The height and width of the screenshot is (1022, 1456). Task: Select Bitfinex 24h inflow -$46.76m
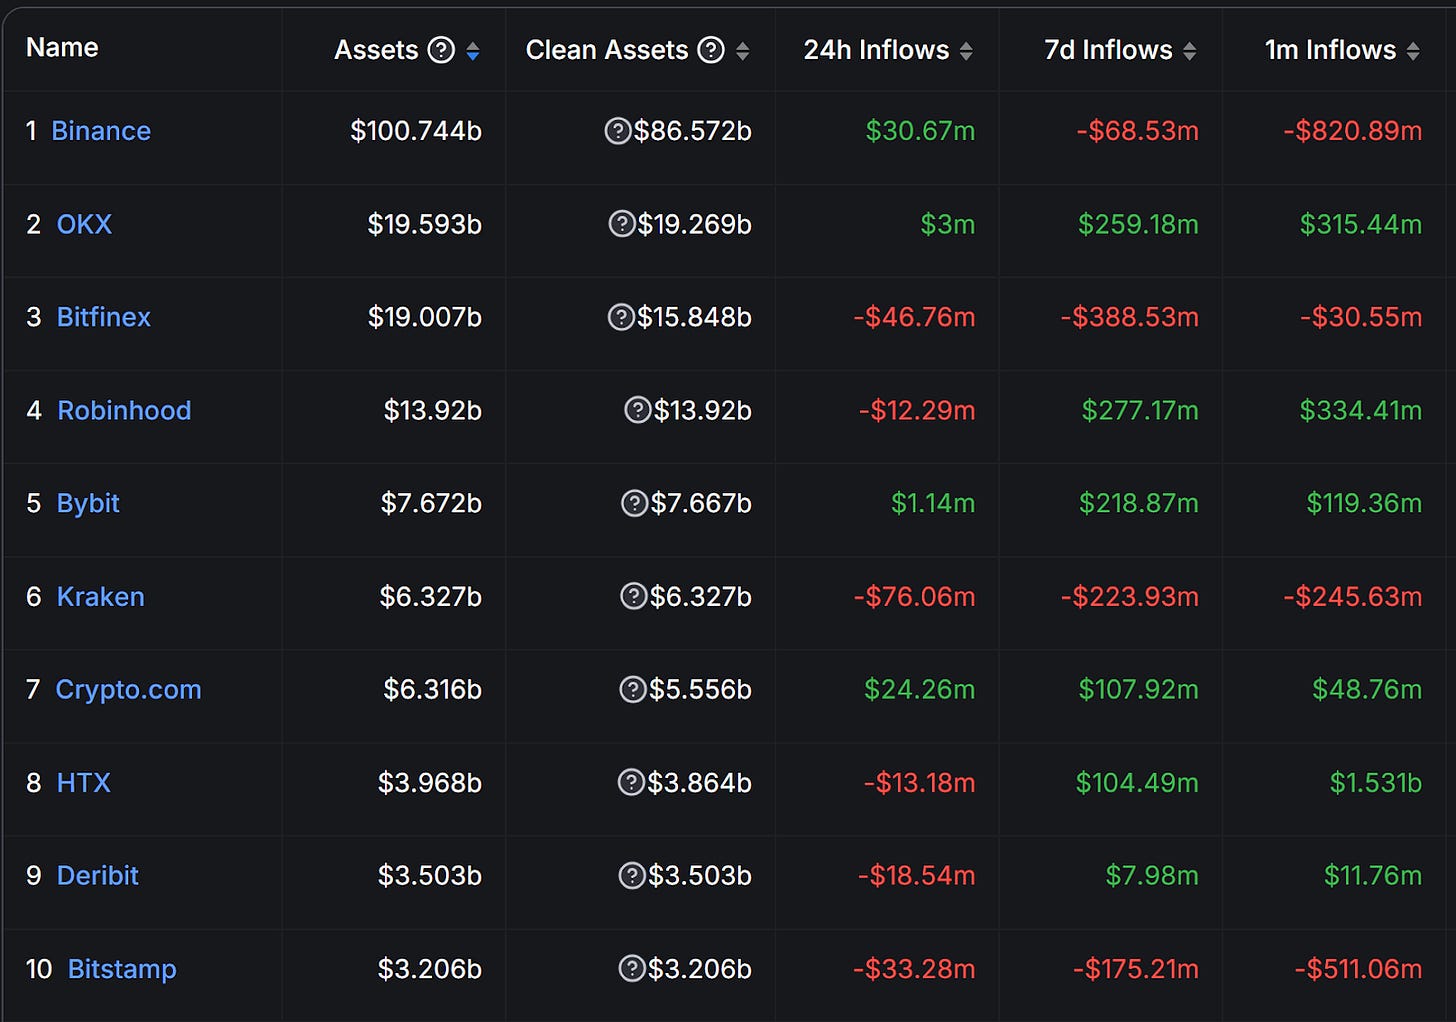click(914, 317)
